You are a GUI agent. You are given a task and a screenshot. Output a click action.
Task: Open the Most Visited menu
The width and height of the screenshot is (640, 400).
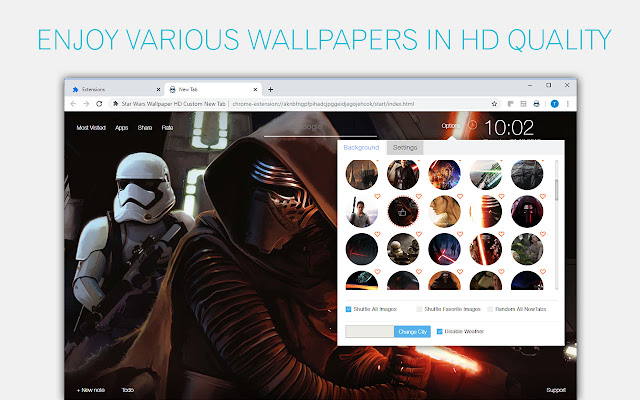pos(91,128)
